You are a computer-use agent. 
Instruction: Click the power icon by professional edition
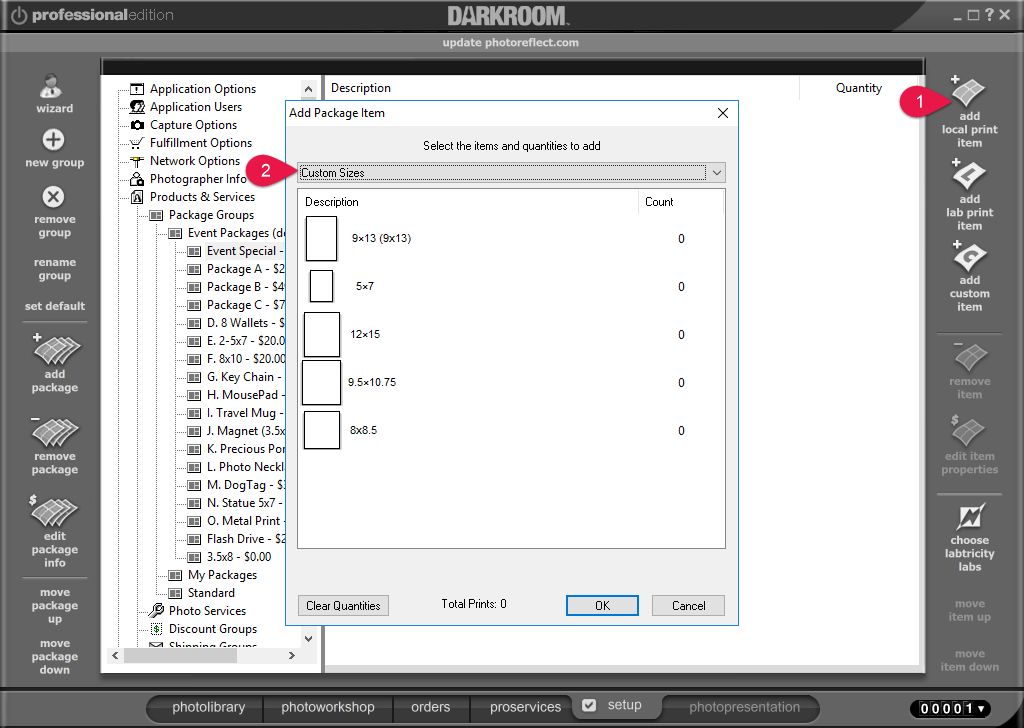click(19, 15)
